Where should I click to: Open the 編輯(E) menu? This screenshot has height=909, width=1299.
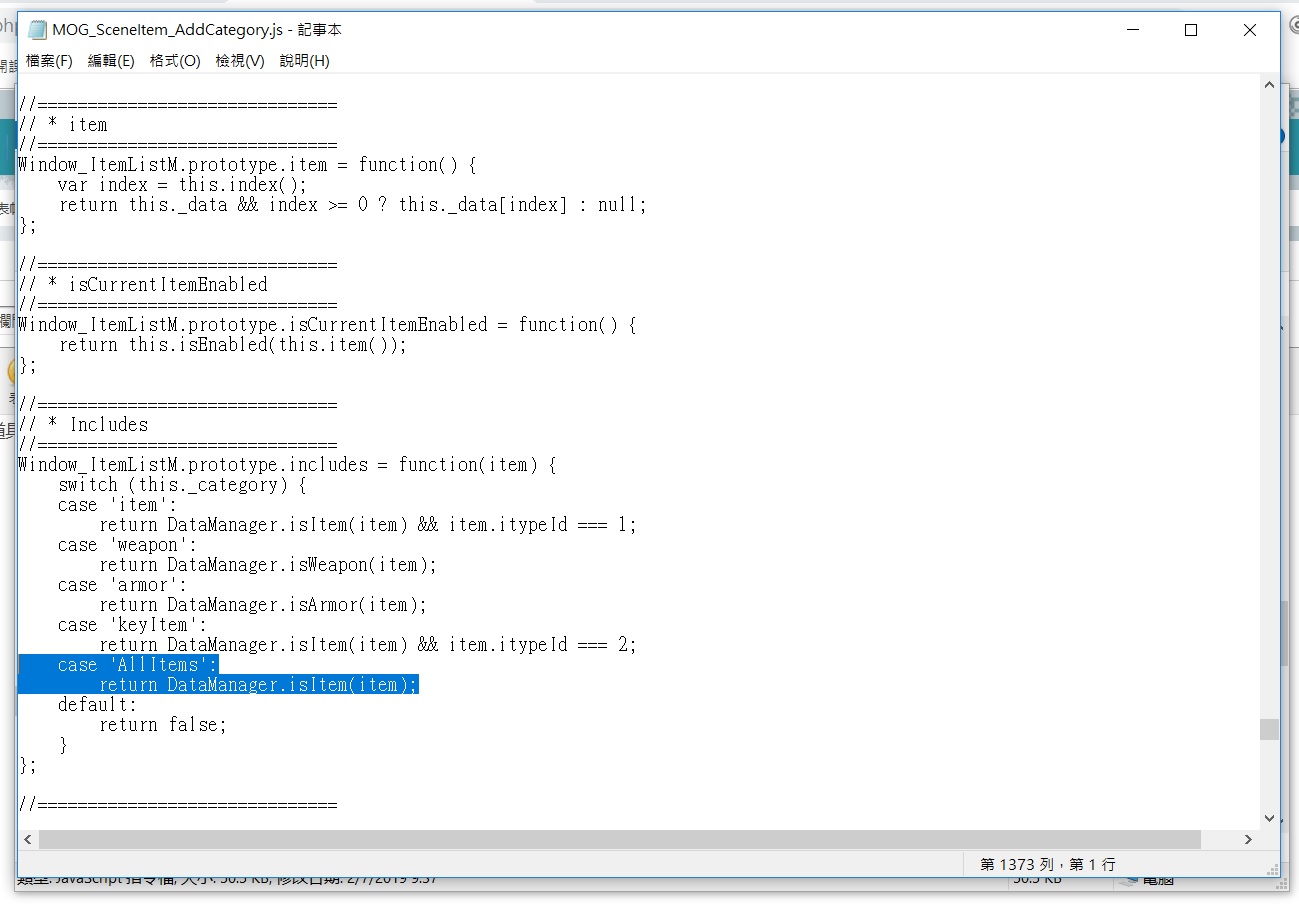pyautogui.click(x=111, y=61)
